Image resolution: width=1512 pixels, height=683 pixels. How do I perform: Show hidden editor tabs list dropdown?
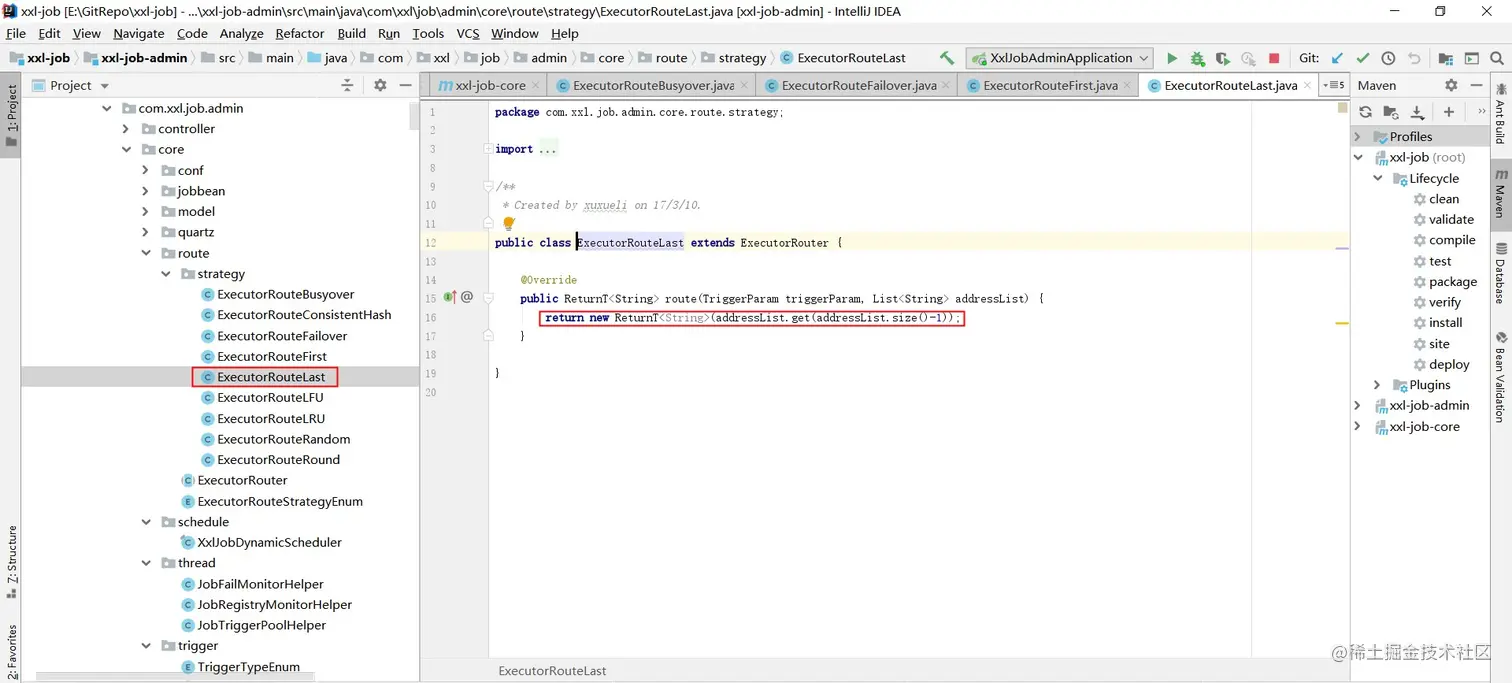tap(1334, 85)
